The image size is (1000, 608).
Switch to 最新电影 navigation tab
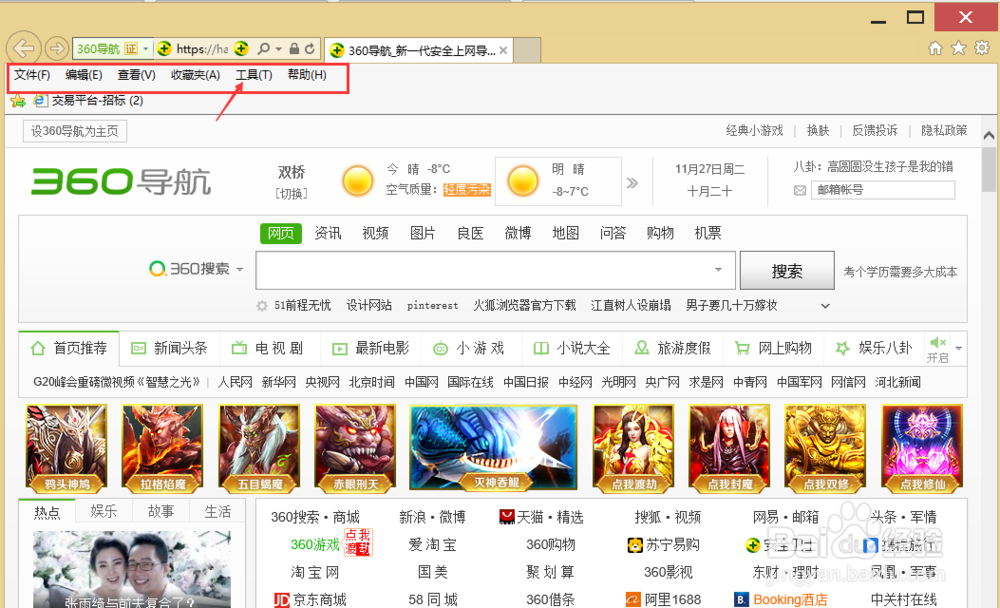pyautogui.click(x=371, y=348)
